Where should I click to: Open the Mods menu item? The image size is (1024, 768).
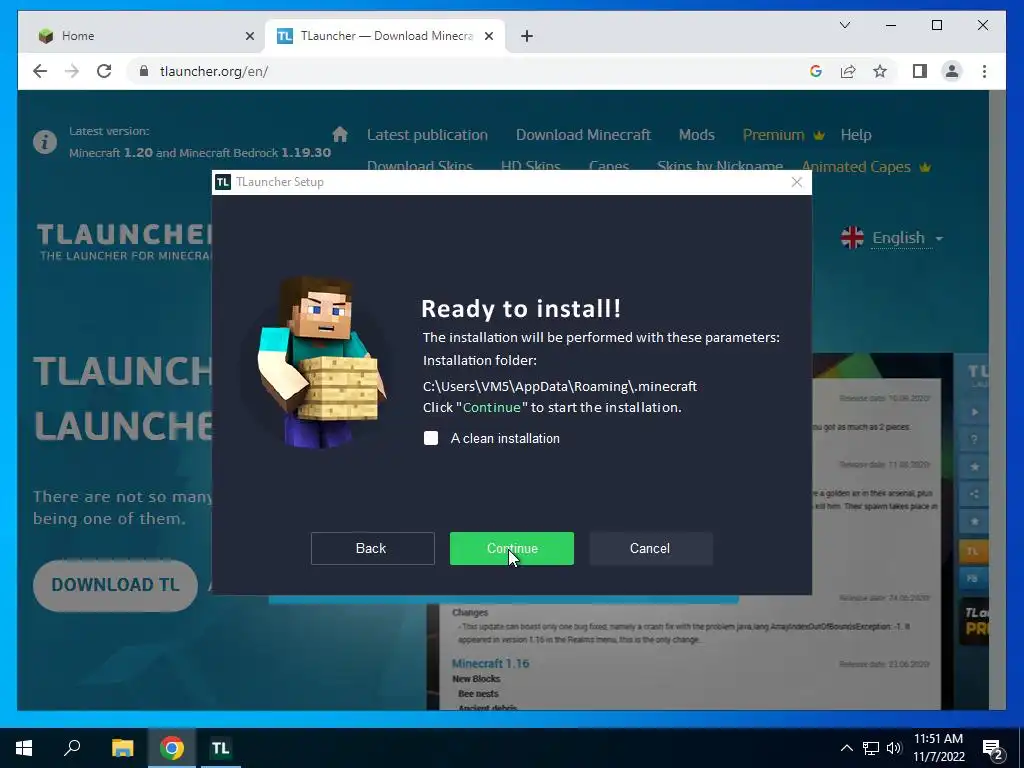(696, 135)
